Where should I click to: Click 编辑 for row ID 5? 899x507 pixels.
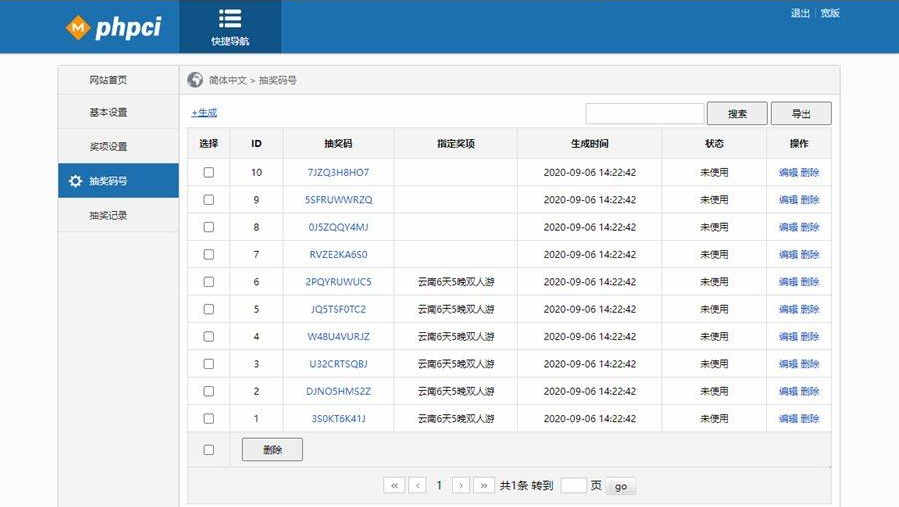(788, 309)
